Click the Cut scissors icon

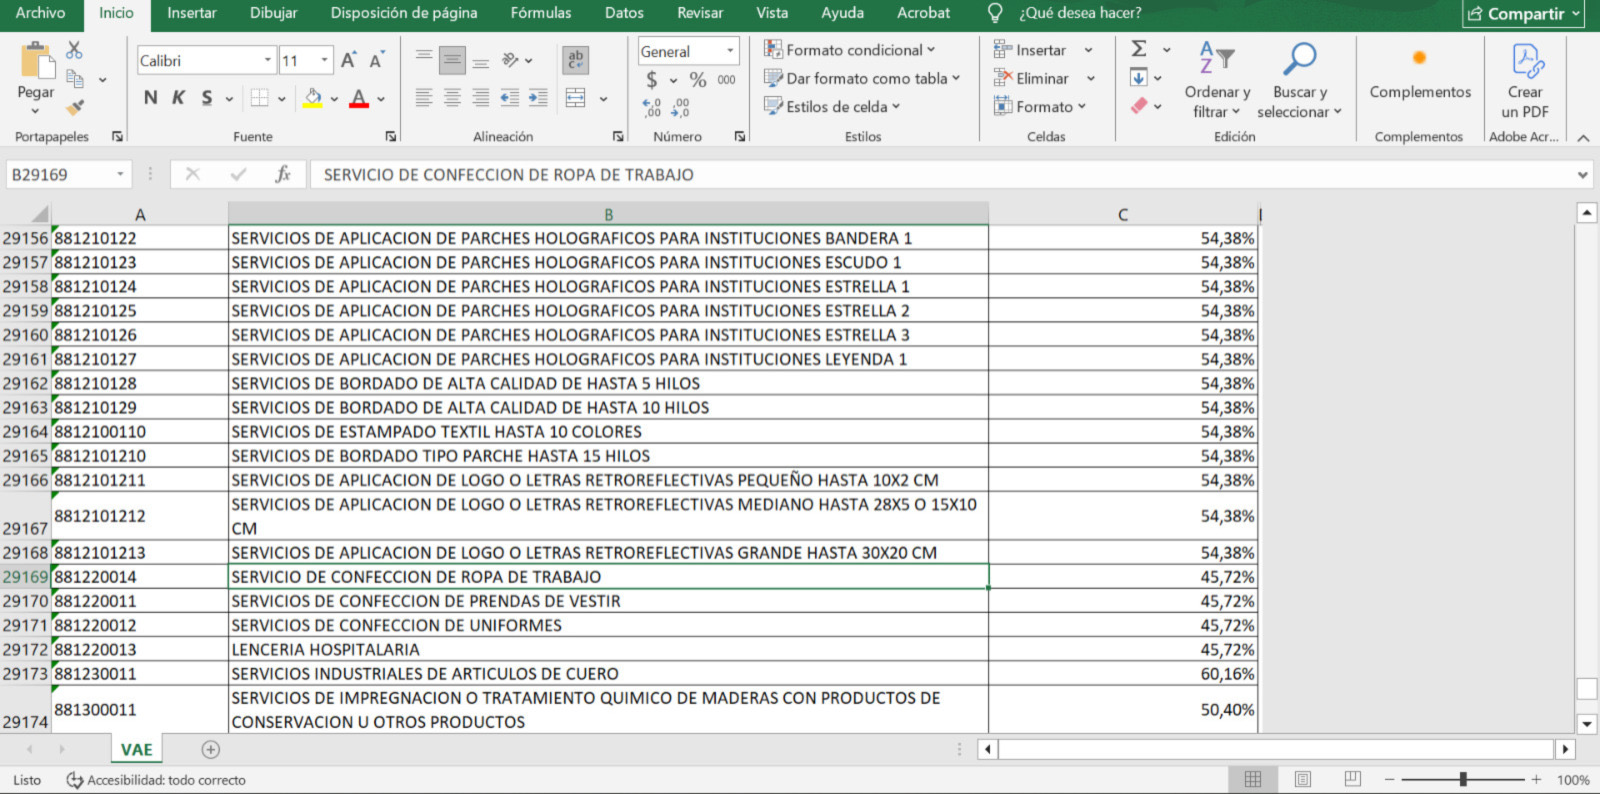75,50
